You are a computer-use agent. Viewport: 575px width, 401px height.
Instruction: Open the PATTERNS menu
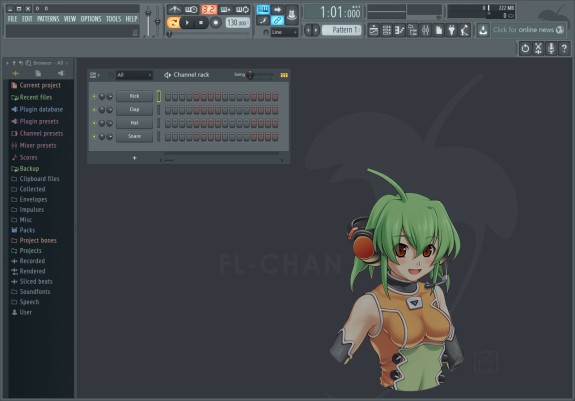pos(48,19)
